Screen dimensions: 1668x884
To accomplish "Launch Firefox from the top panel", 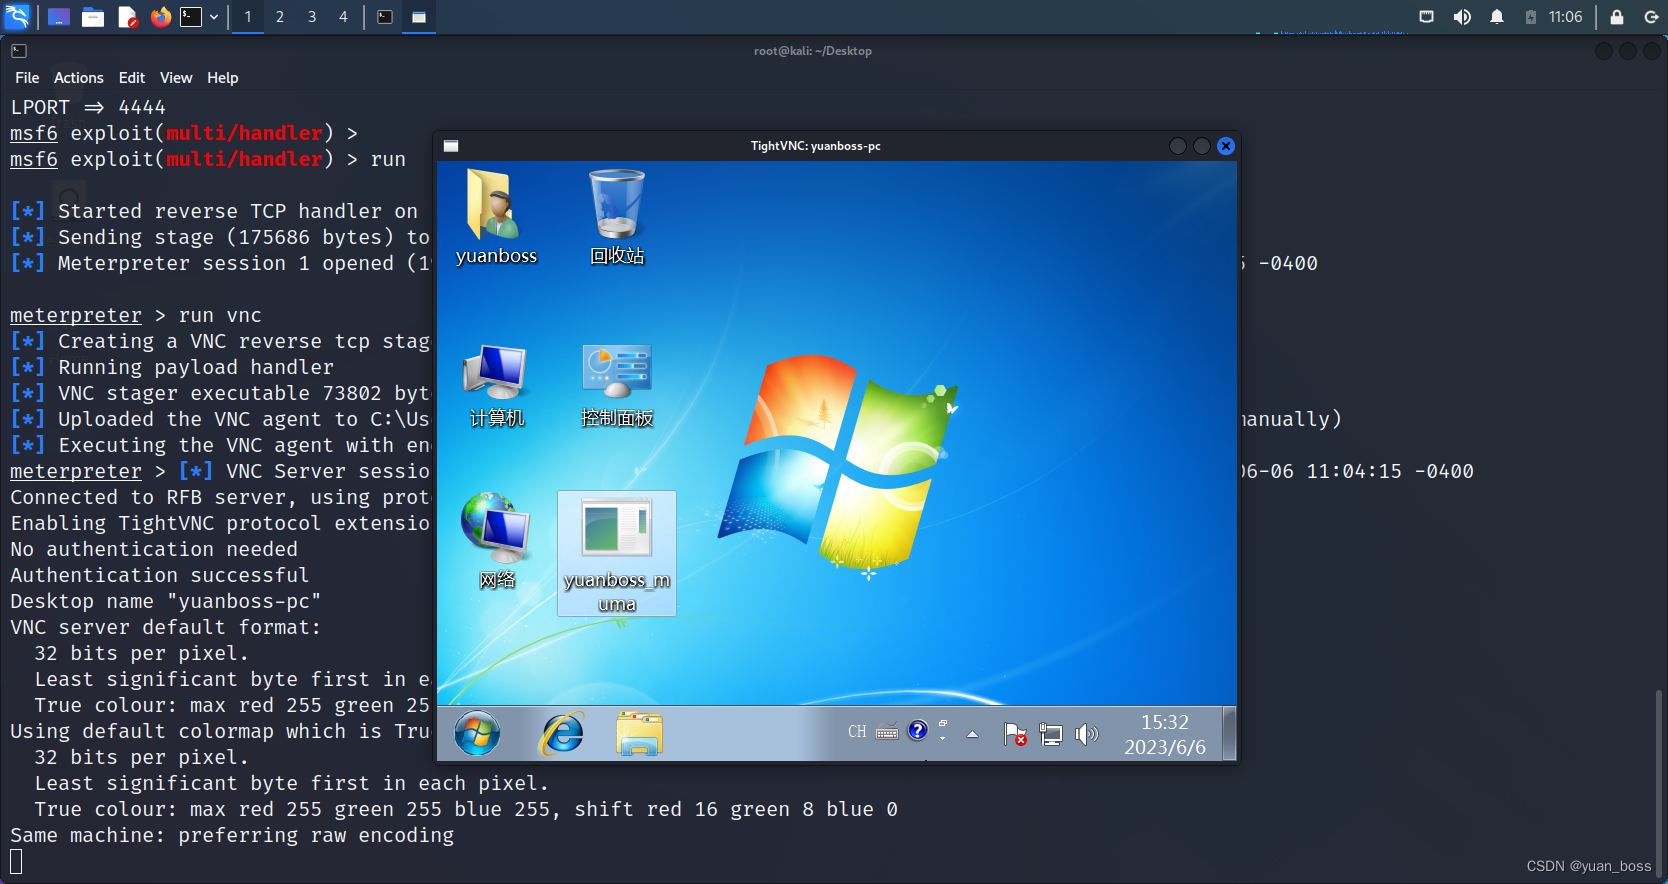I will point(161,17).
